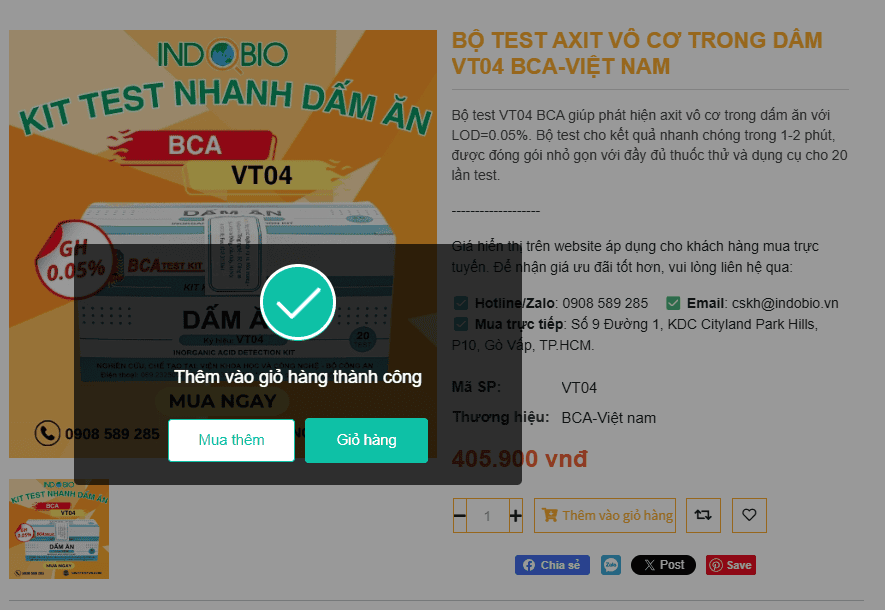Screen dimensions: 885x610
Task: Click the quantity input field
Action: pos(488,515)
